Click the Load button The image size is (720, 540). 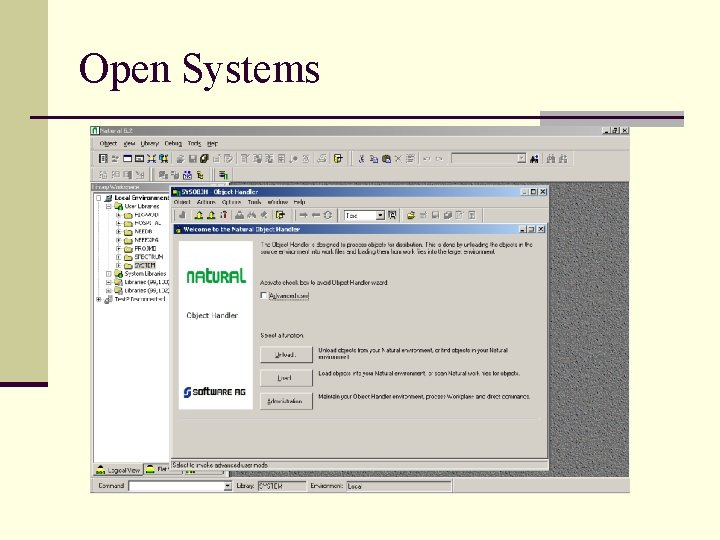click(286, 378)
